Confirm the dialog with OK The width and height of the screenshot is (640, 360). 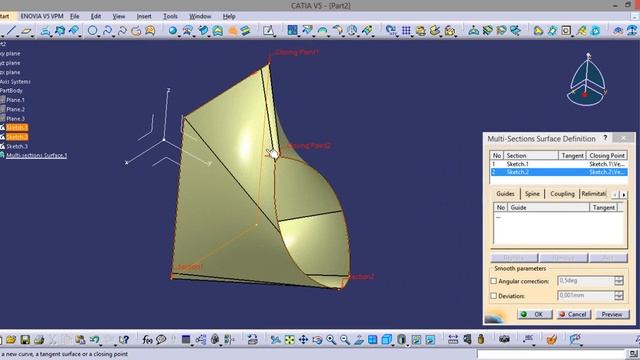(535, 314)
